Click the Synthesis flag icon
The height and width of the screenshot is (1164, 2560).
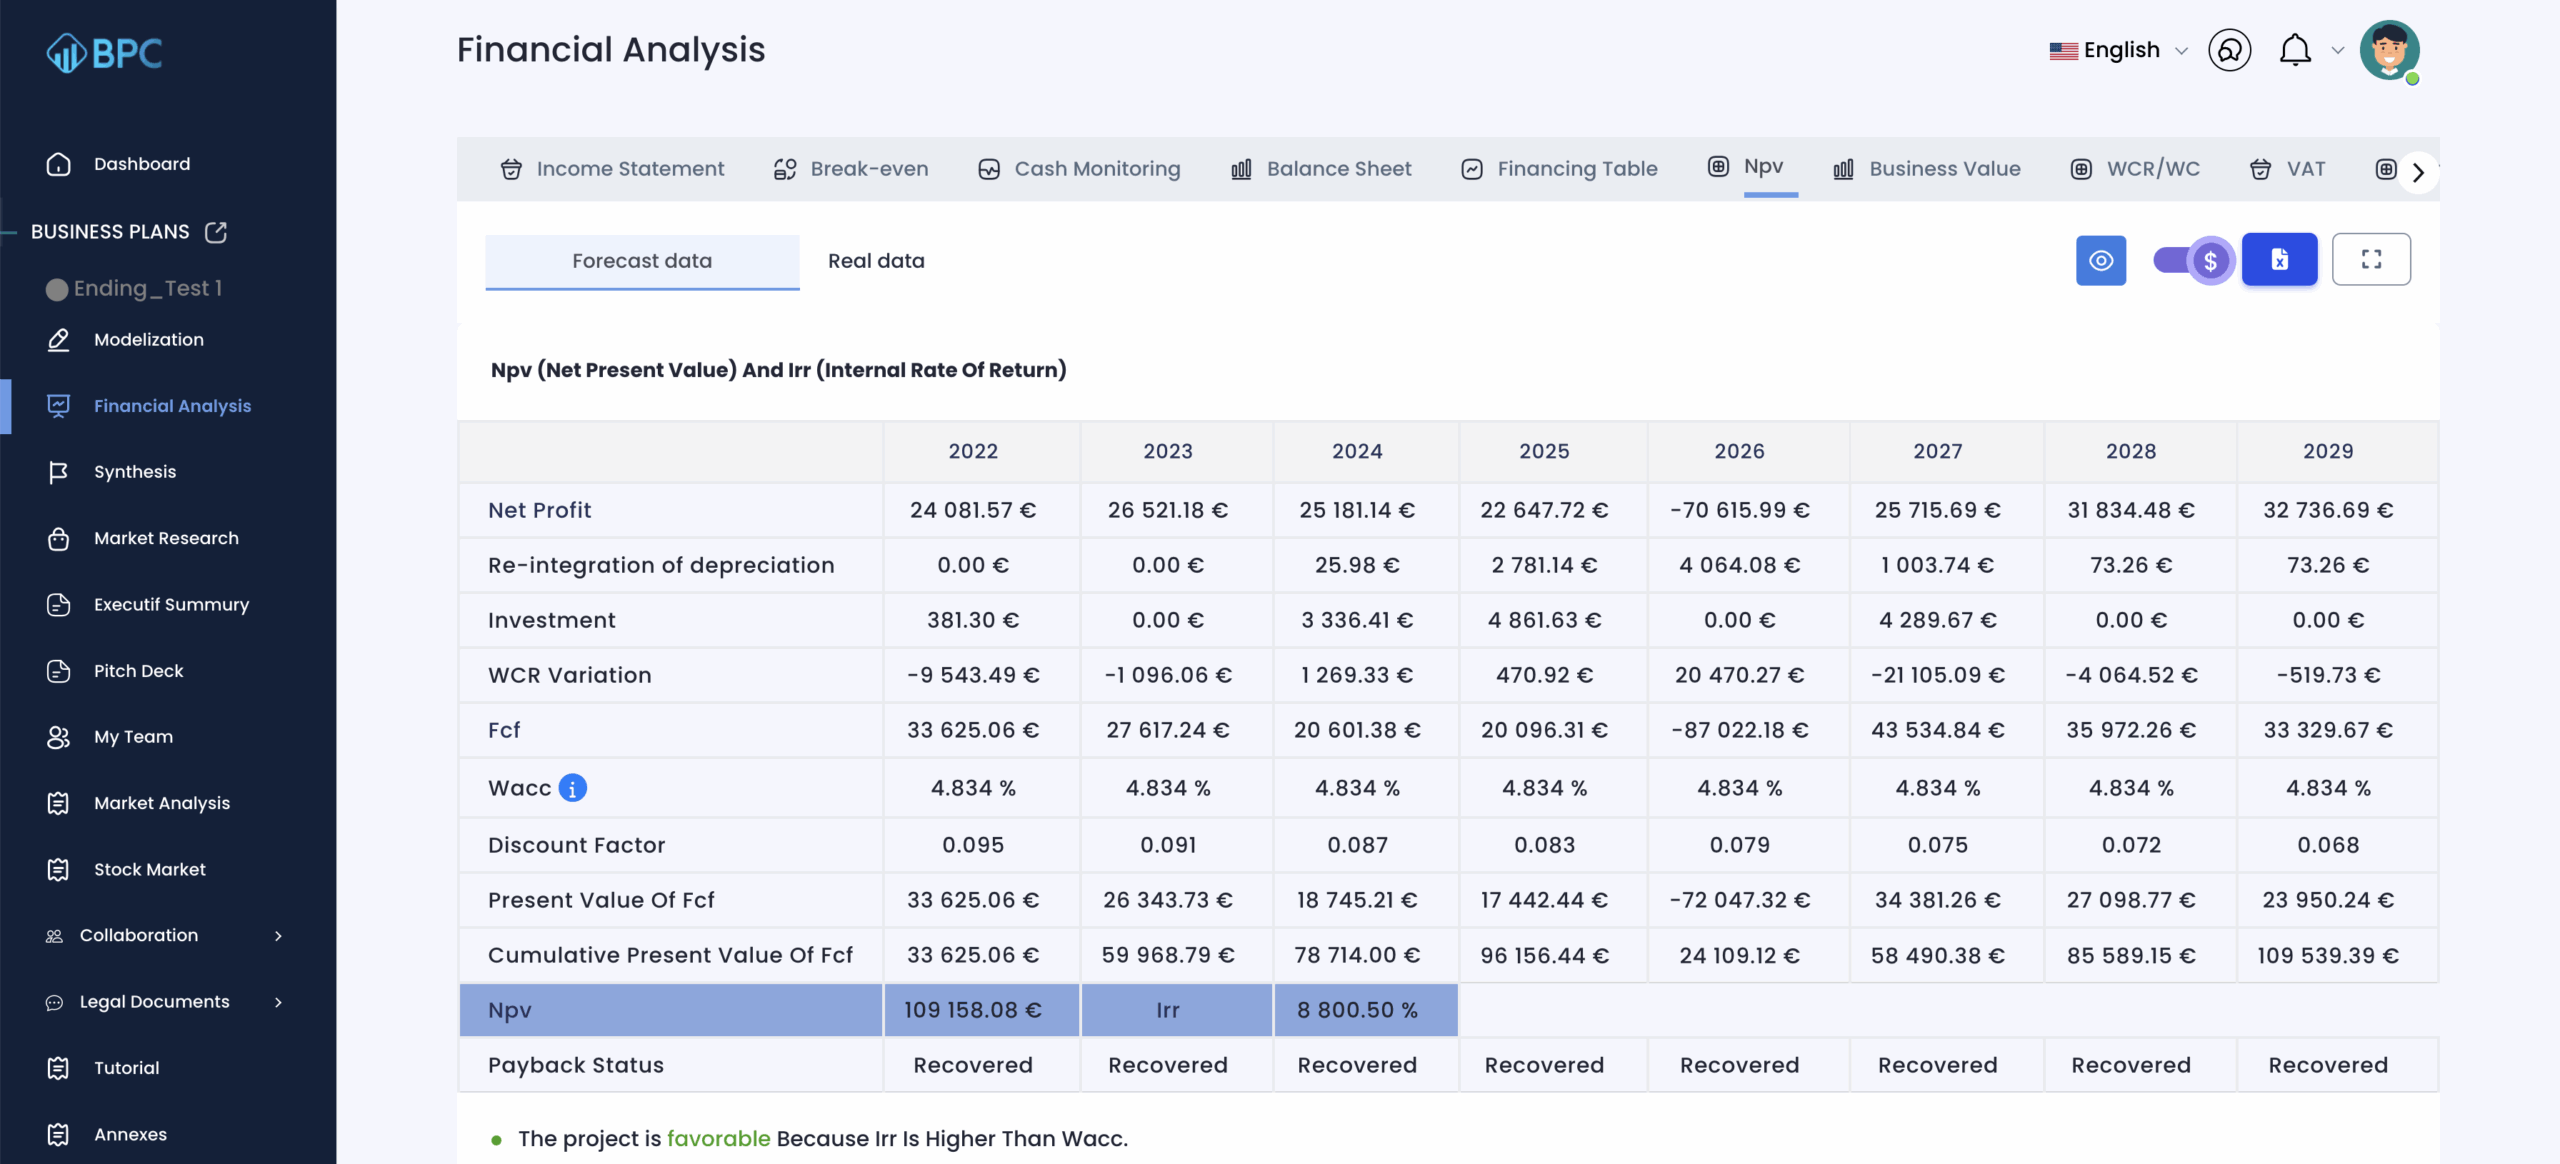click(58, 472)
